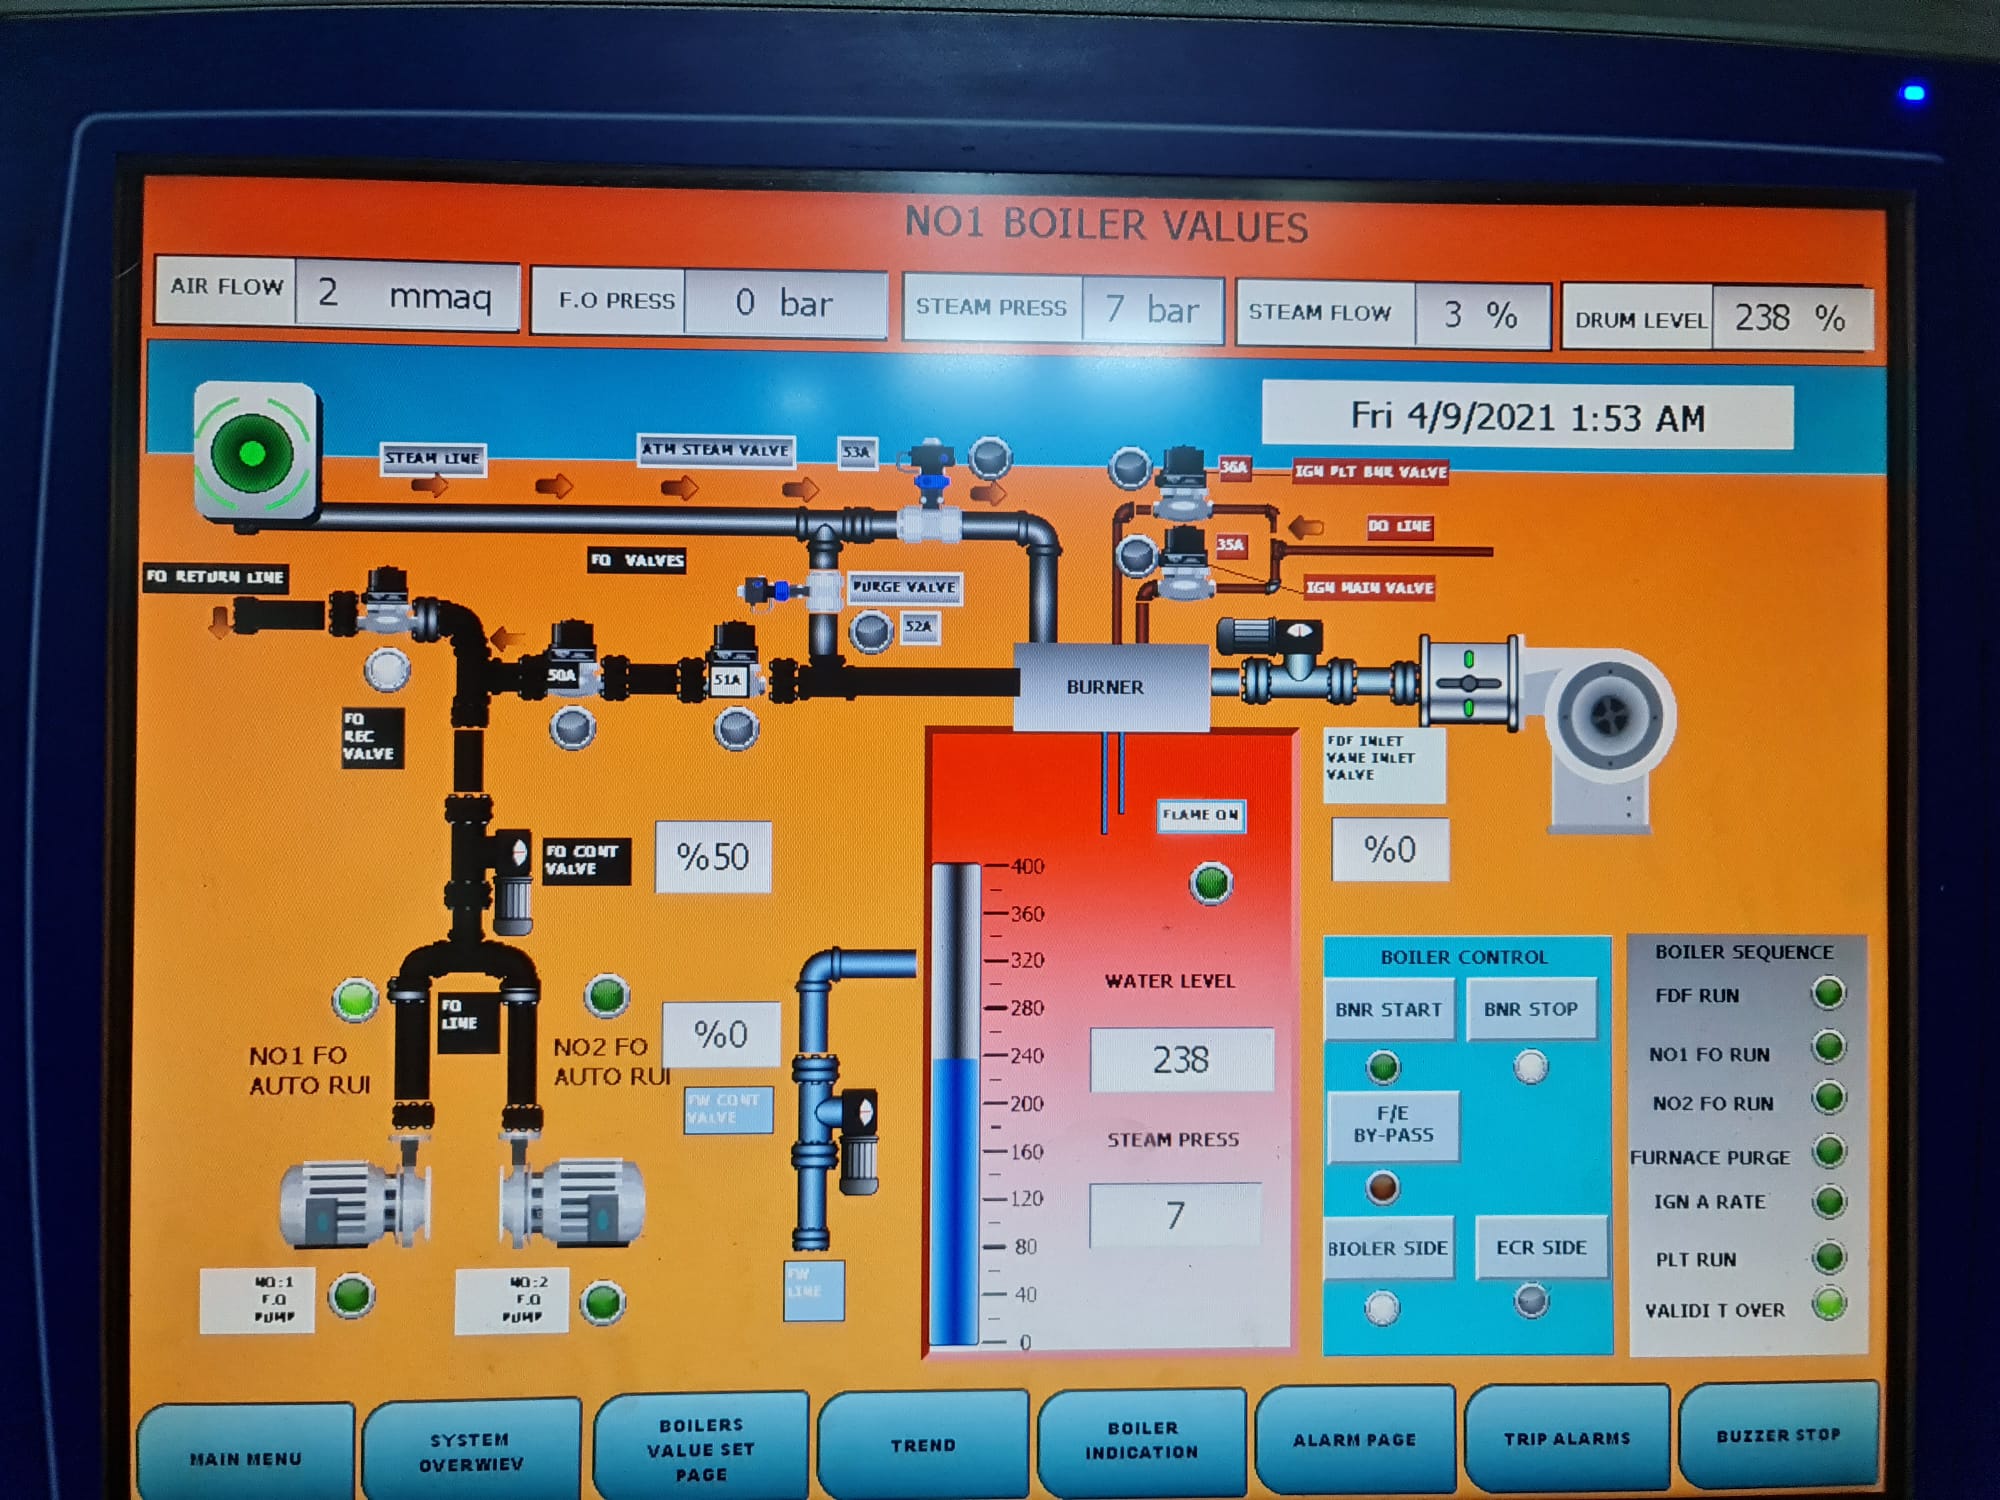Open the ALARM PAGE tab
Image resolution: width=2000 pixels, height=1500 pixels.
coord(1354,1439)
